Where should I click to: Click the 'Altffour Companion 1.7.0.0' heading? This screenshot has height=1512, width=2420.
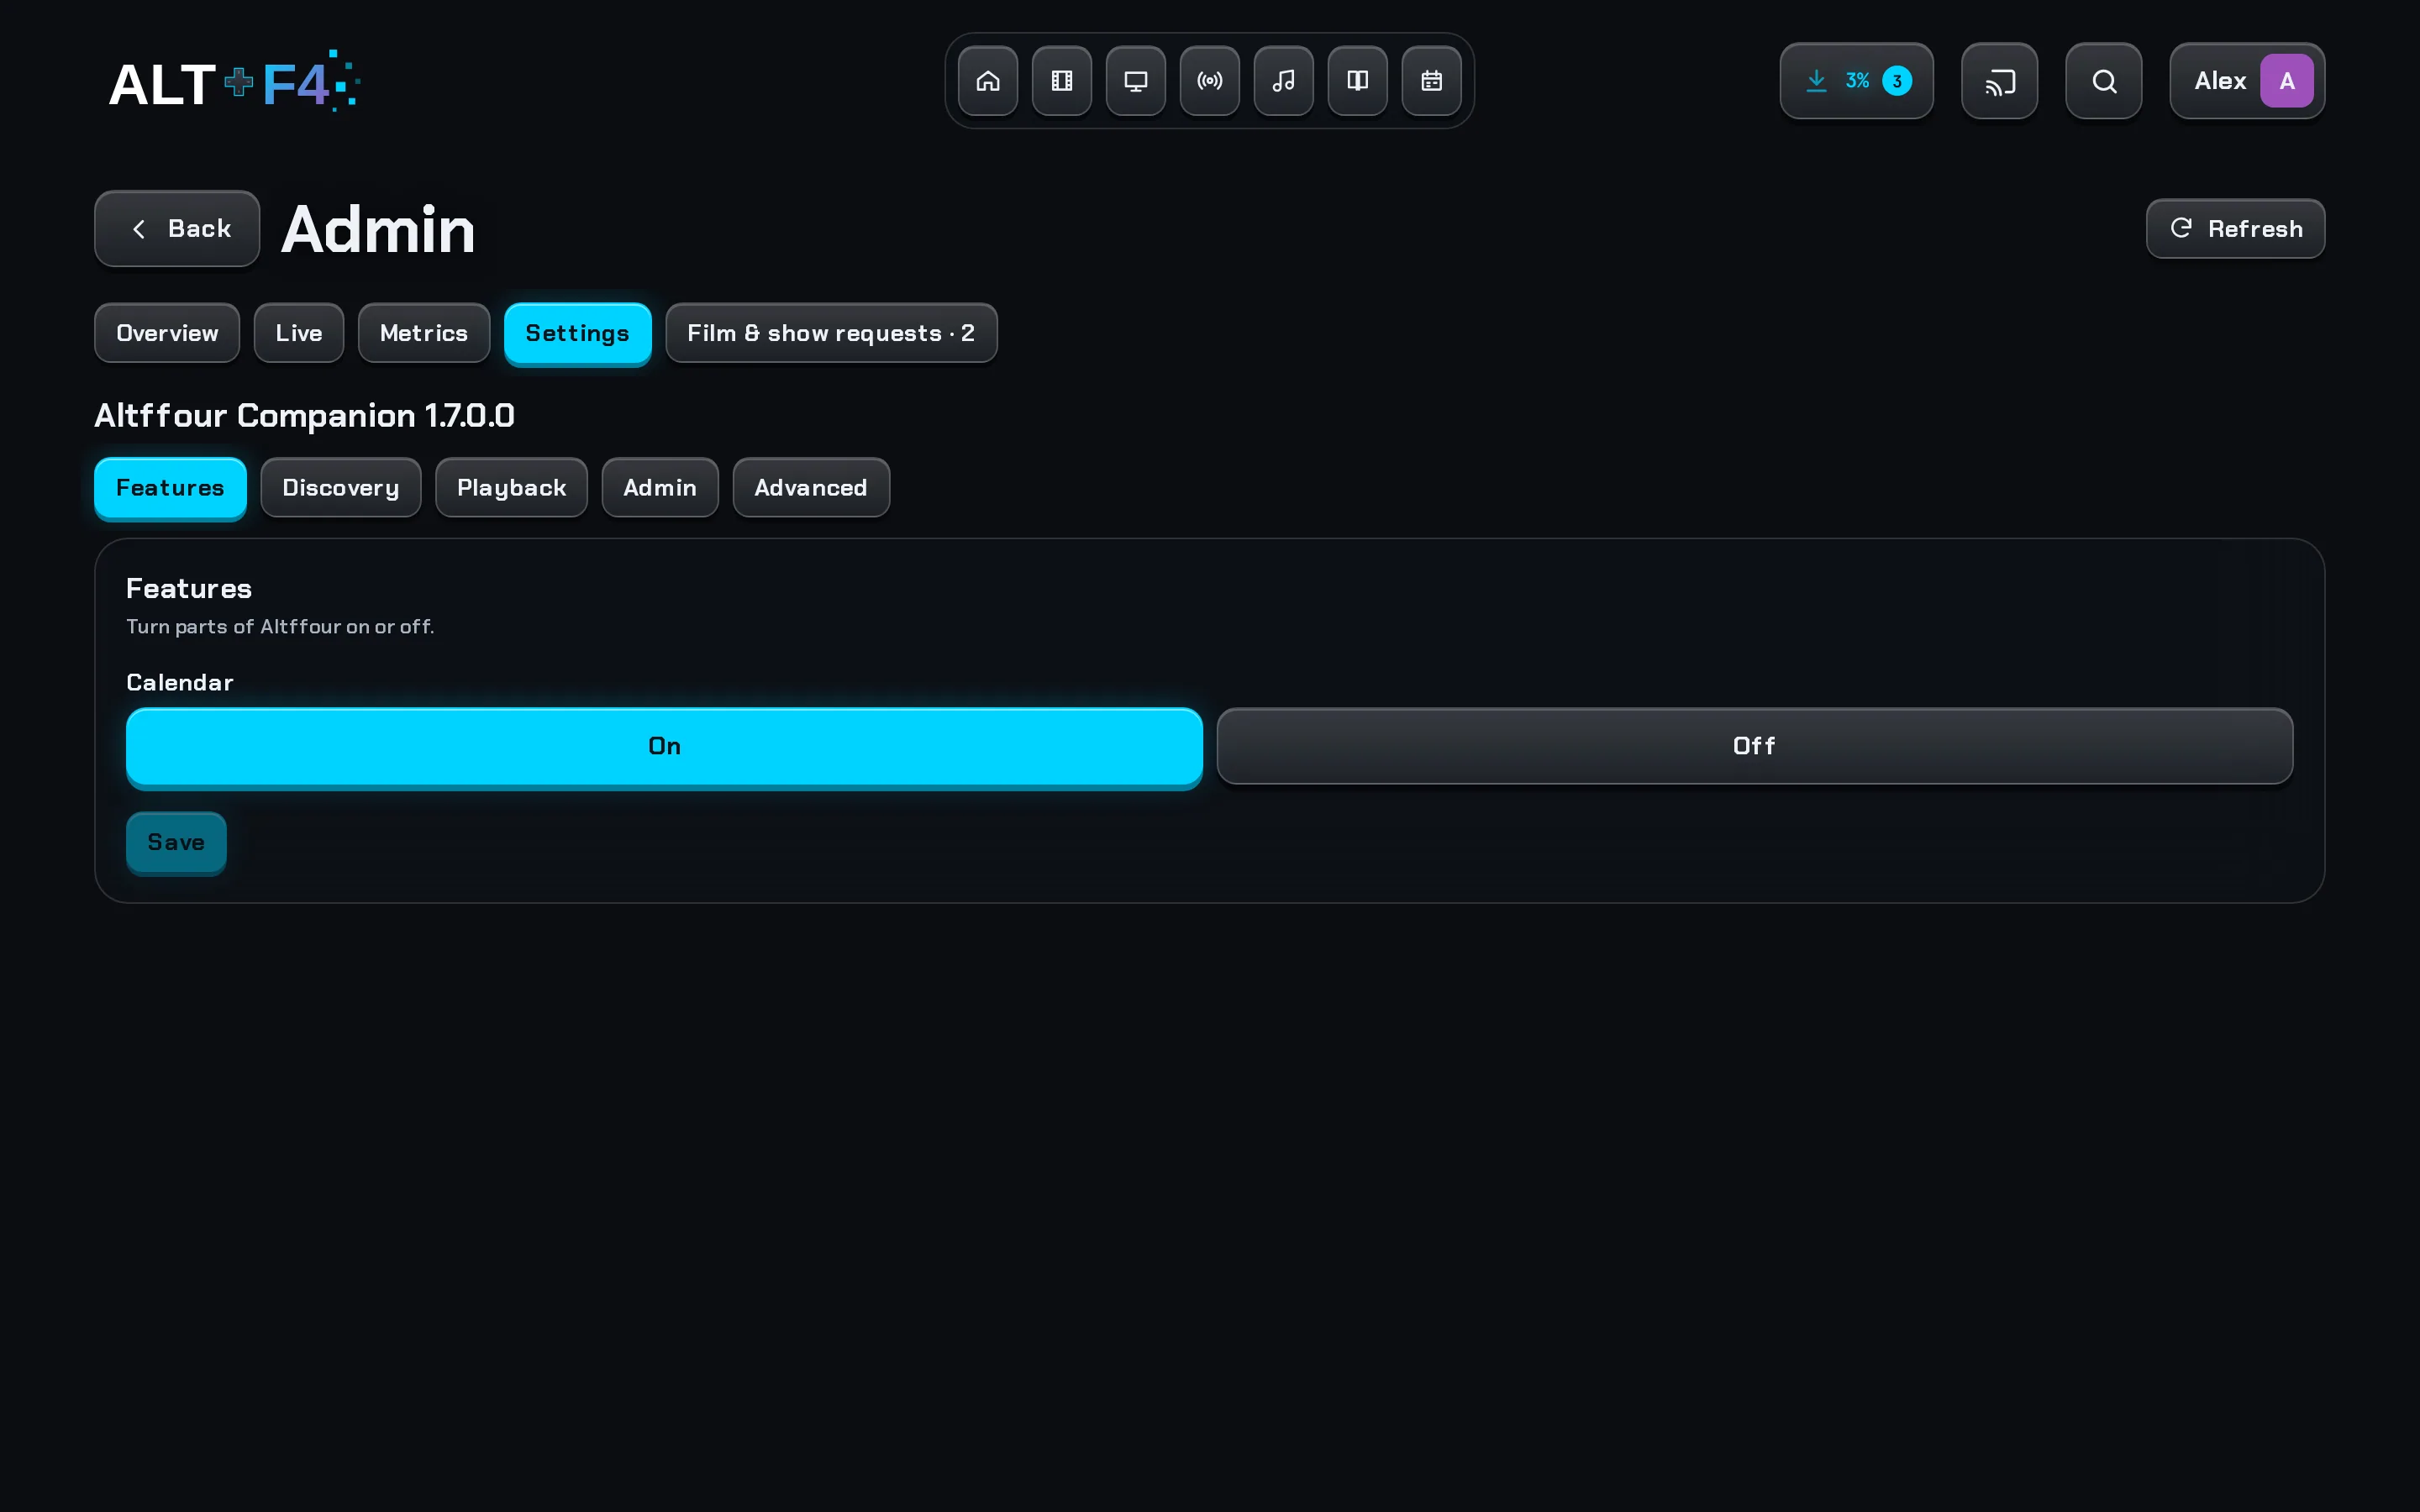[x=304, y=415]
